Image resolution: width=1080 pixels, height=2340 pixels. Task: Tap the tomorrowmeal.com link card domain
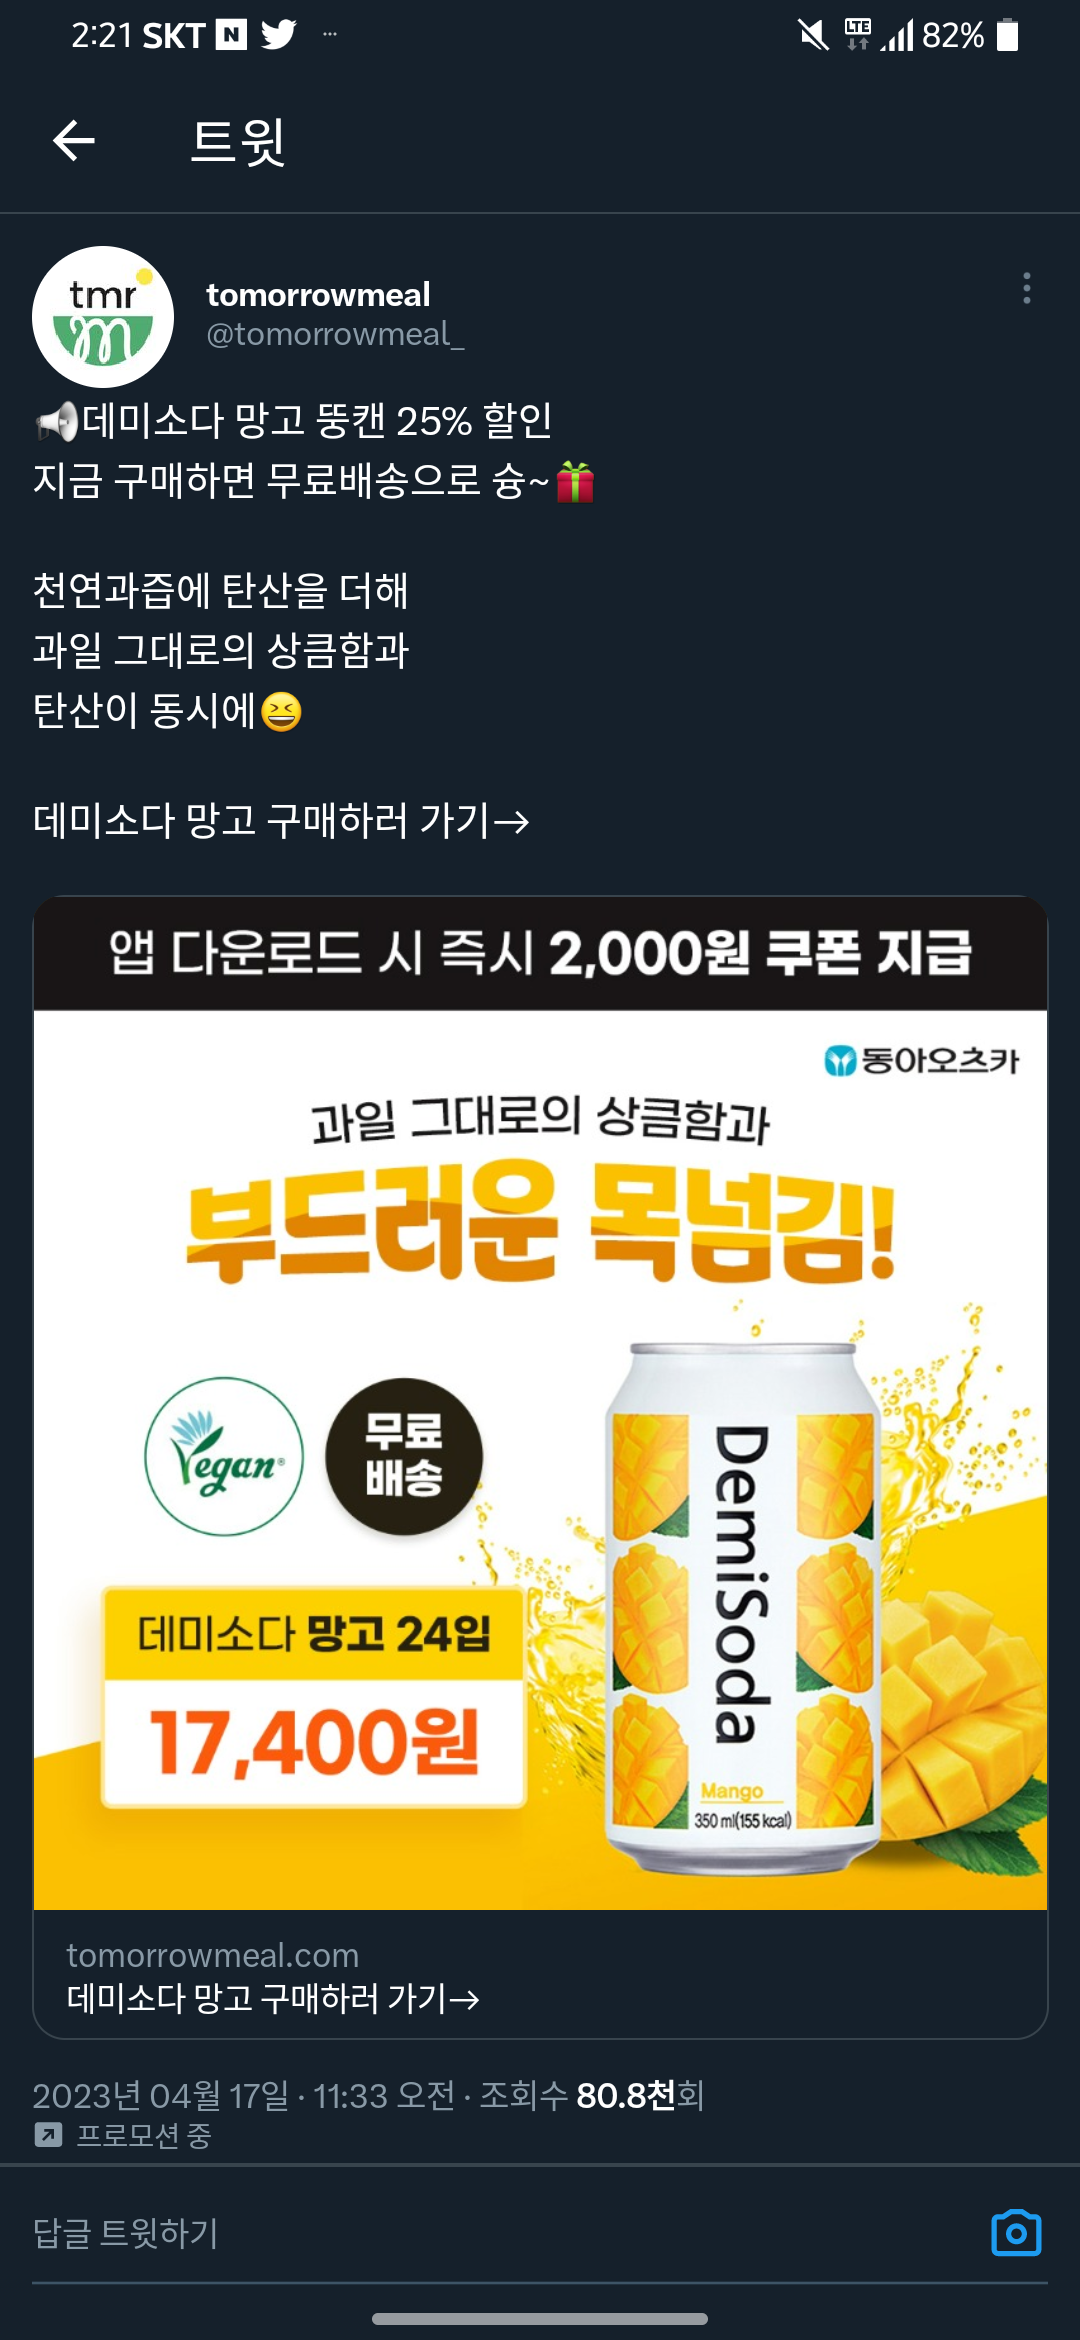coord(213,1955)
